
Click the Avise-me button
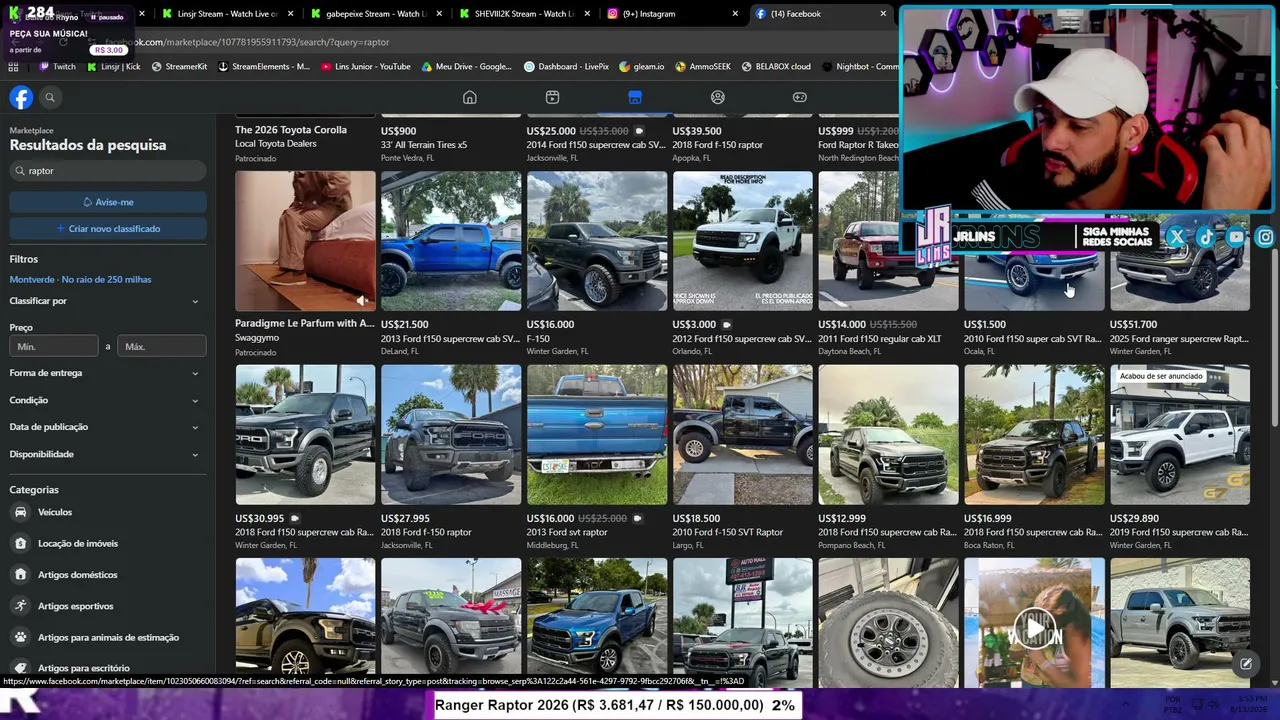click(108, 202)
